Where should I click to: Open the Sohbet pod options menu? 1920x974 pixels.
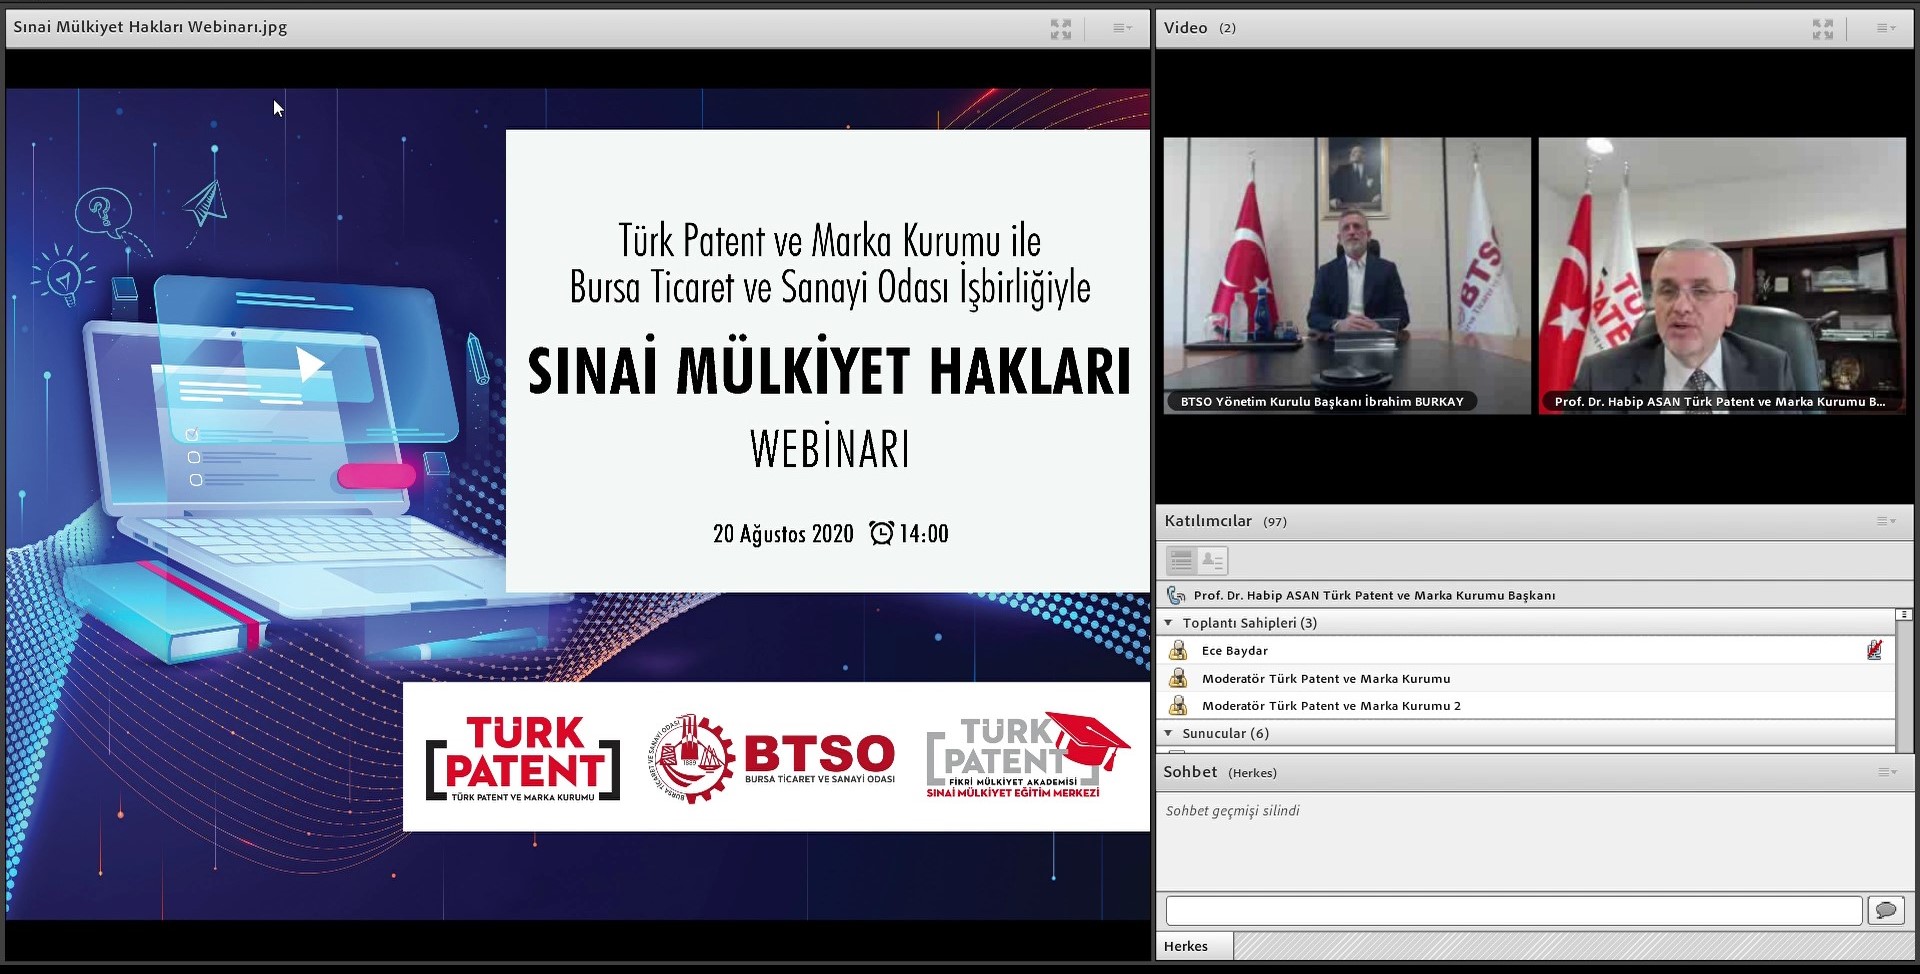1886,772
